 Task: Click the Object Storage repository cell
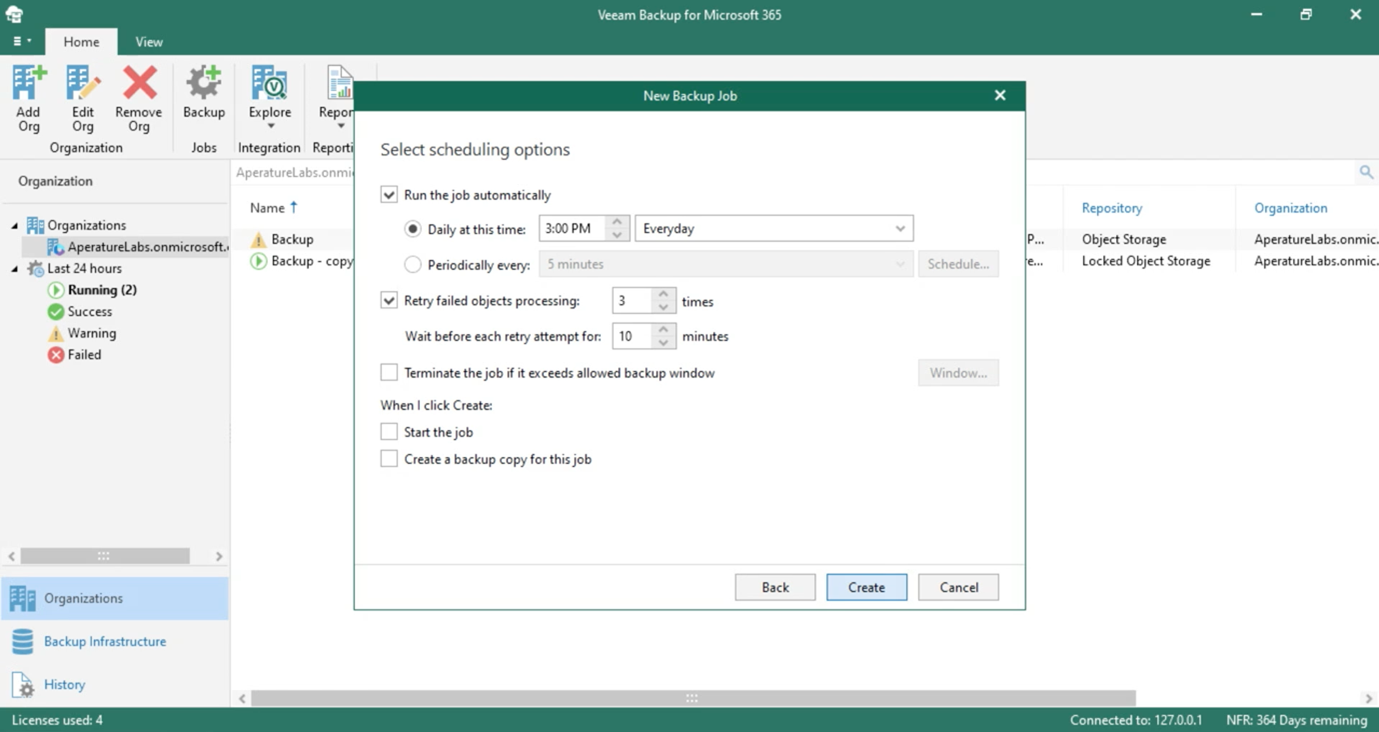(1124, 240)
